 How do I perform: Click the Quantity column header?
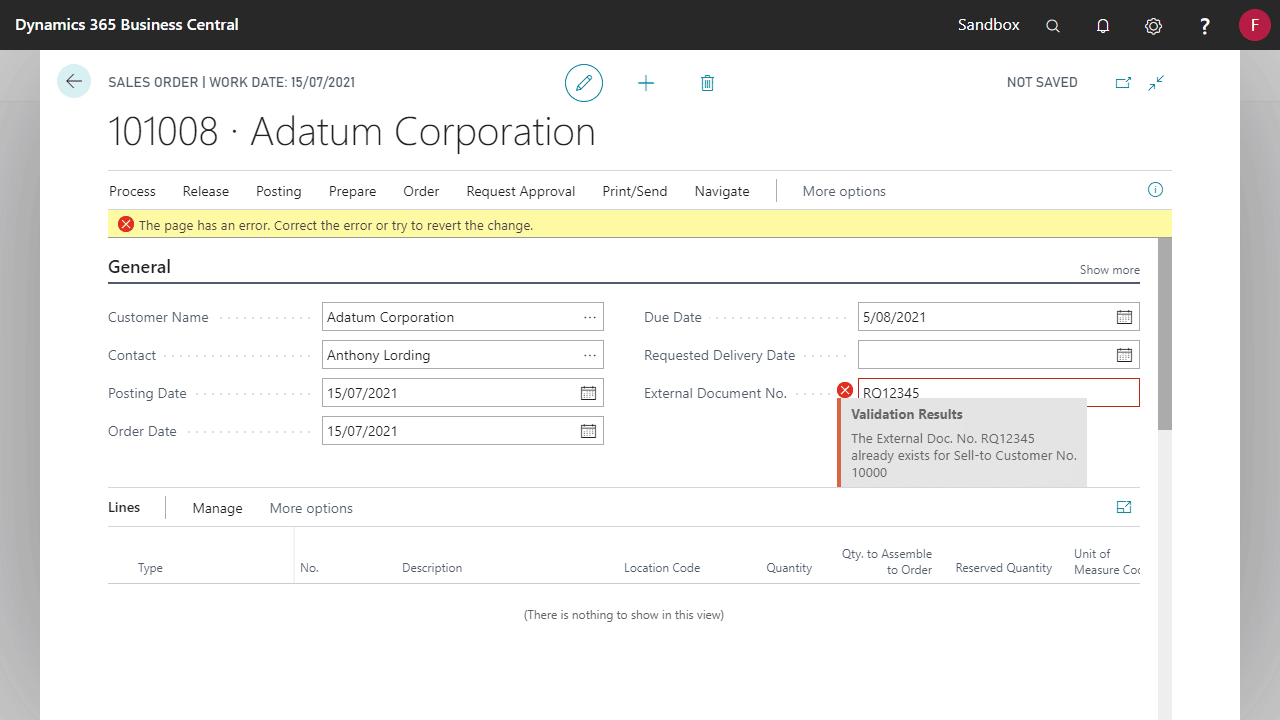point(789,568)
